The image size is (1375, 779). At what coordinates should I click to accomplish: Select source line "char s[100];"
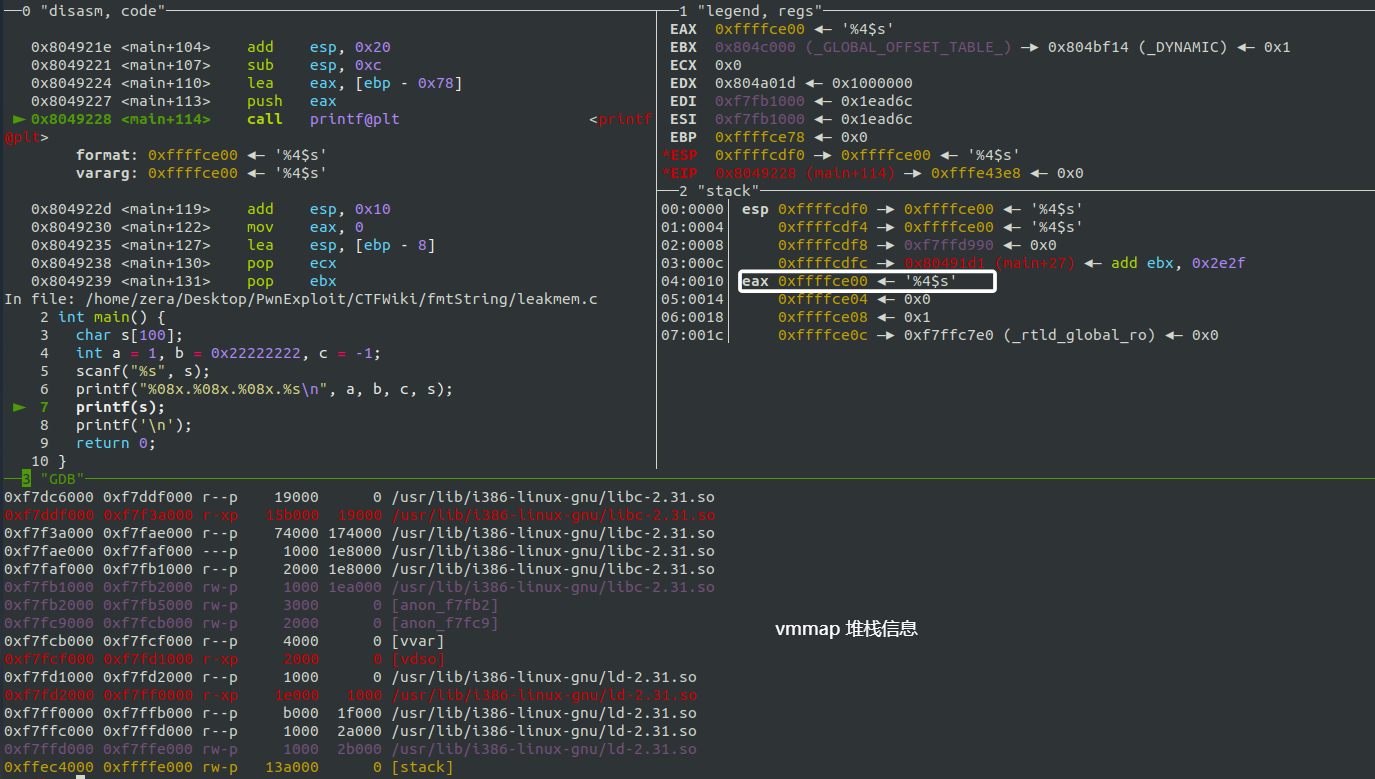(x=130, y=335)
